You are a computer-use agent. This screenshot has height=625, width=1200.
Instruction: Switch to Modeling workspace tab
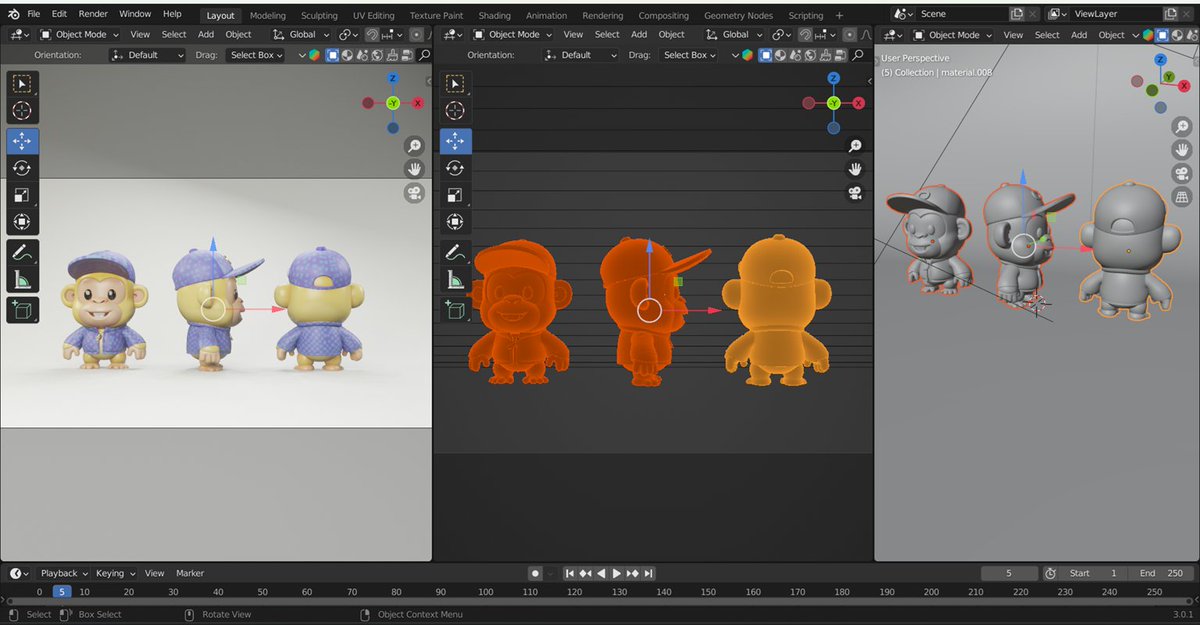pos(267,15)
